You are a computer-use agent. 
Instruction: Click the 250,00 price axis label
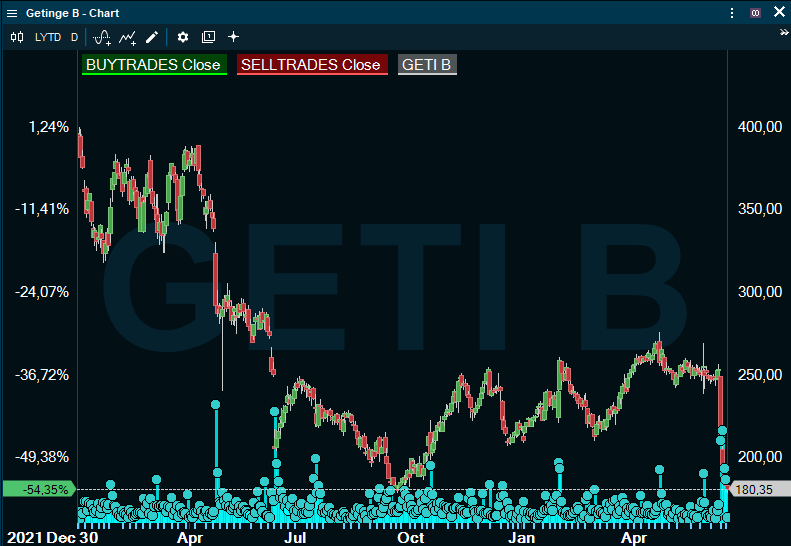(x=760, y=374)
